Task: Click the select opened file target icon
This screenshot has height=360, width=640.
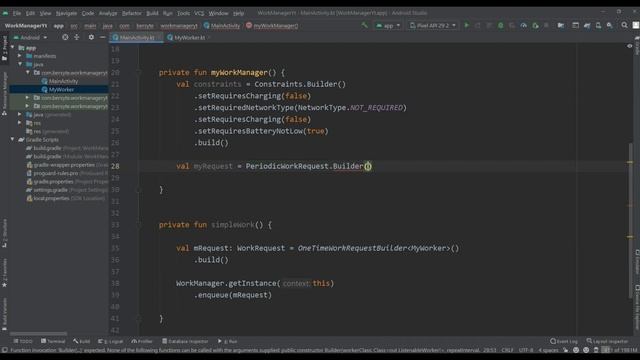Action: click(65, 37)
